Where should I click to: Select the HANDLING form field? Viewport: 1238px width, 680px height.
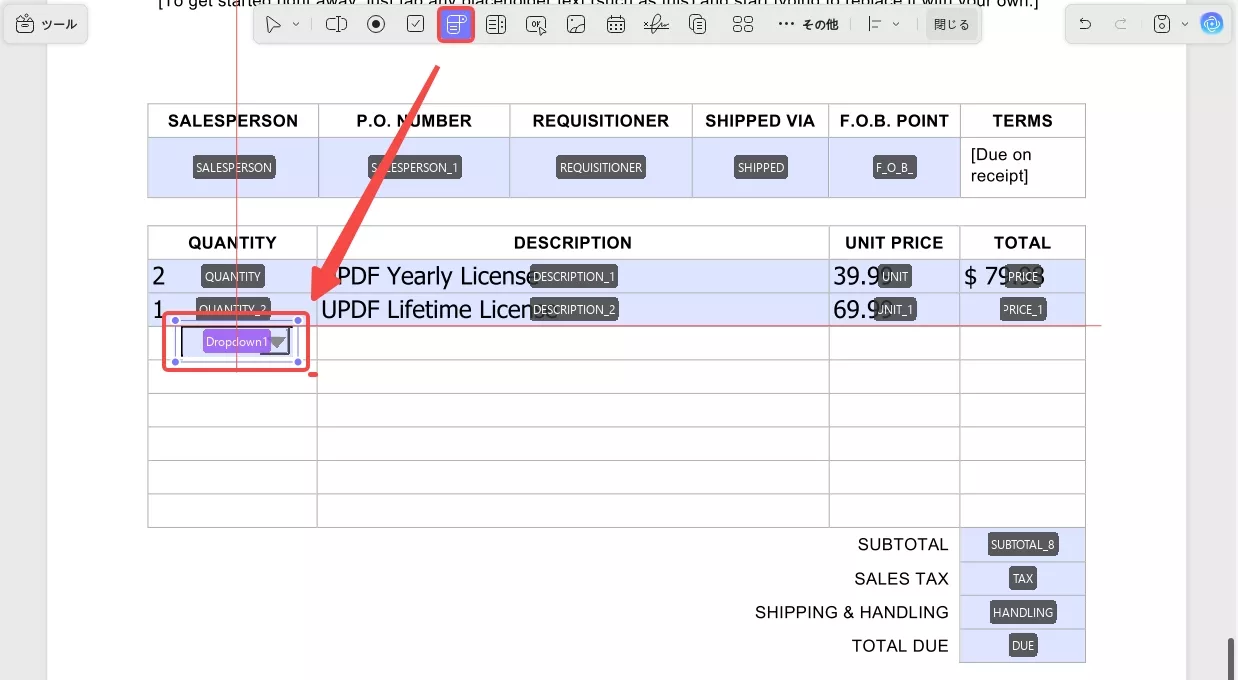click(x=1023, y=613)
